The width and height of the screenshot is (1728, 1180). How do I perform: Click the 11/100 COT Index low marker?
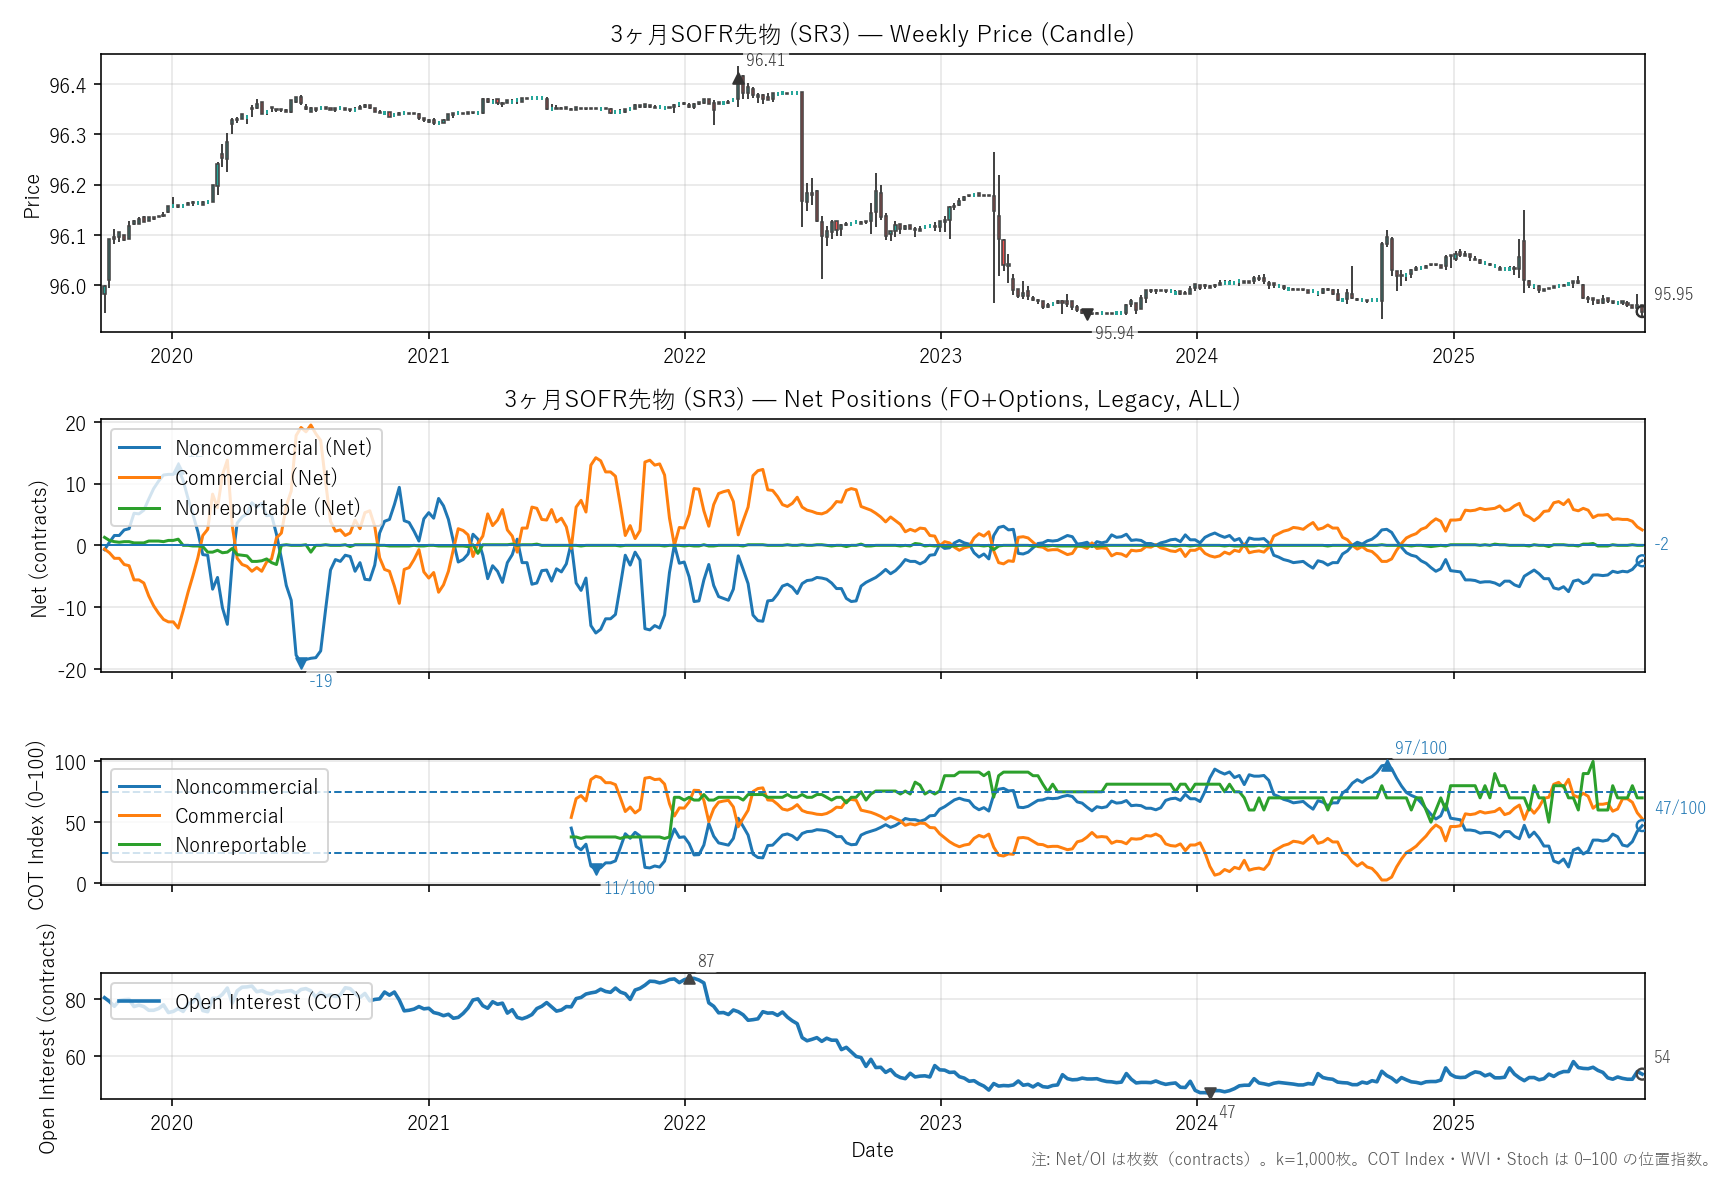597,869
